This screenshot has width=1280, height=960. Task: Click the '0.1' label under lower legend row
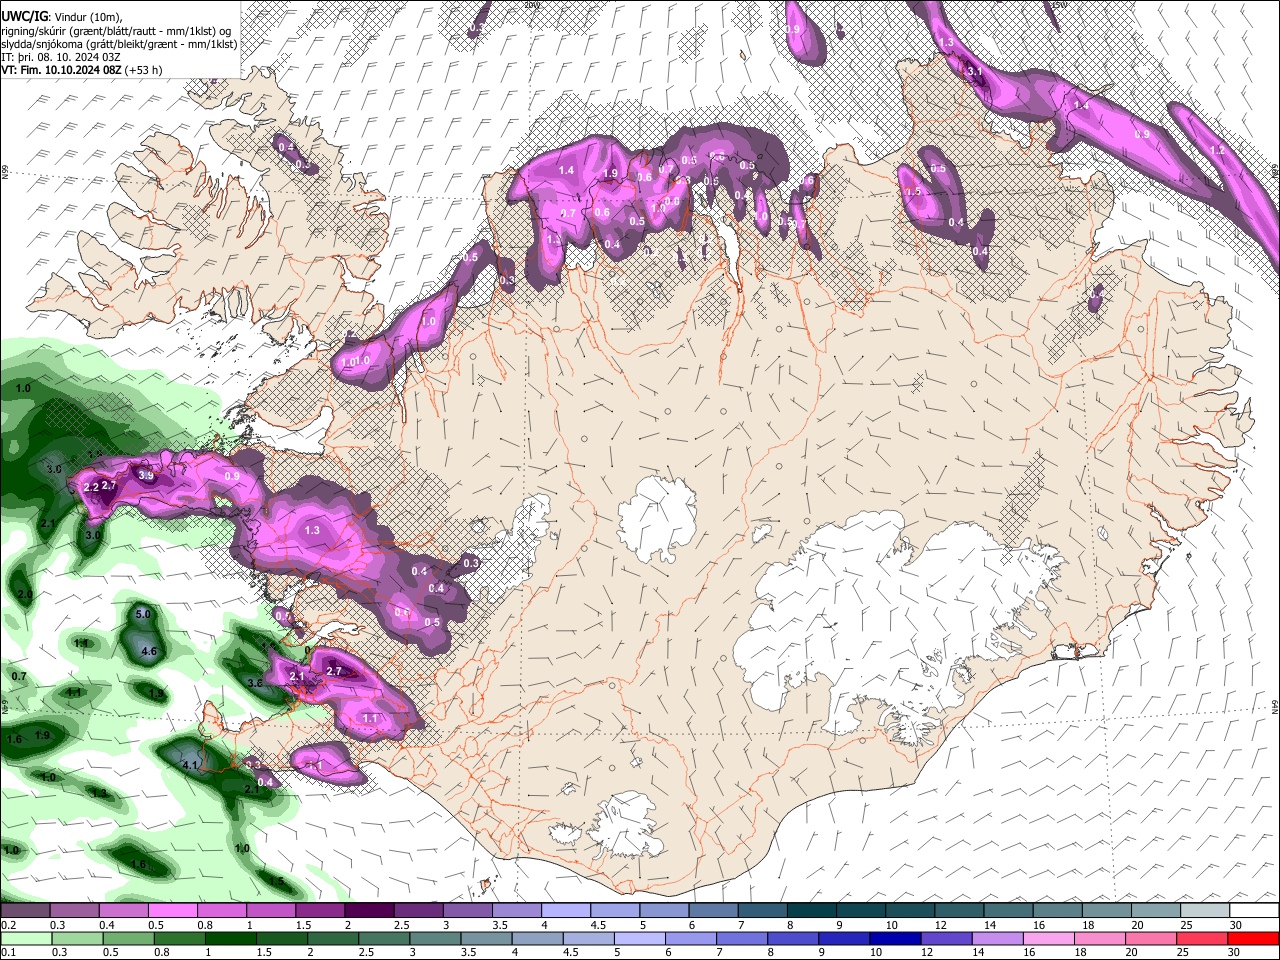pos(8,953)
